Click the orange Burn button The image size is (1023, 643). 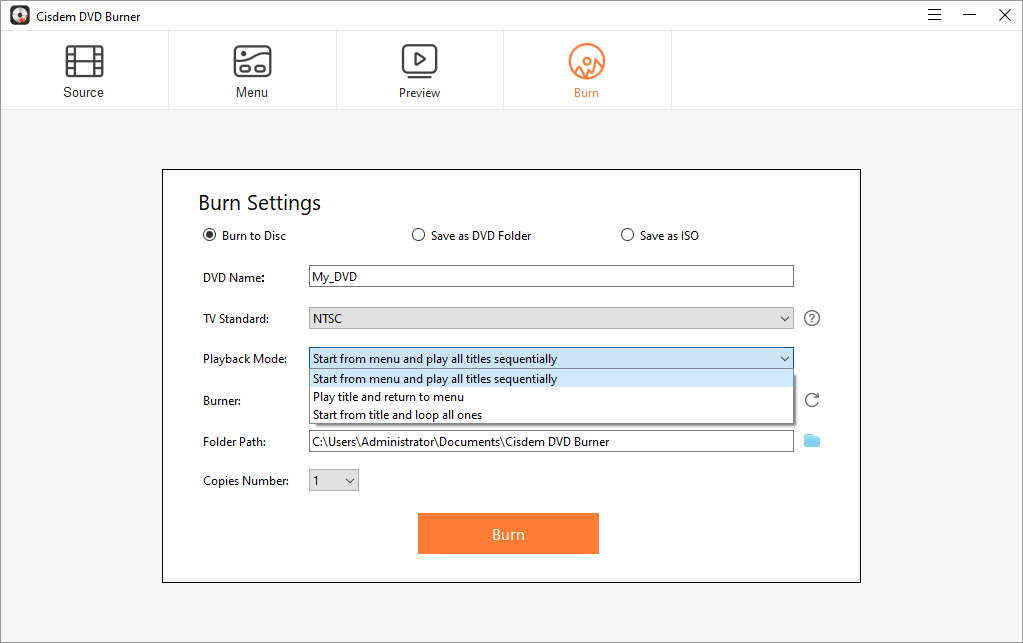(x=508, y=533)
